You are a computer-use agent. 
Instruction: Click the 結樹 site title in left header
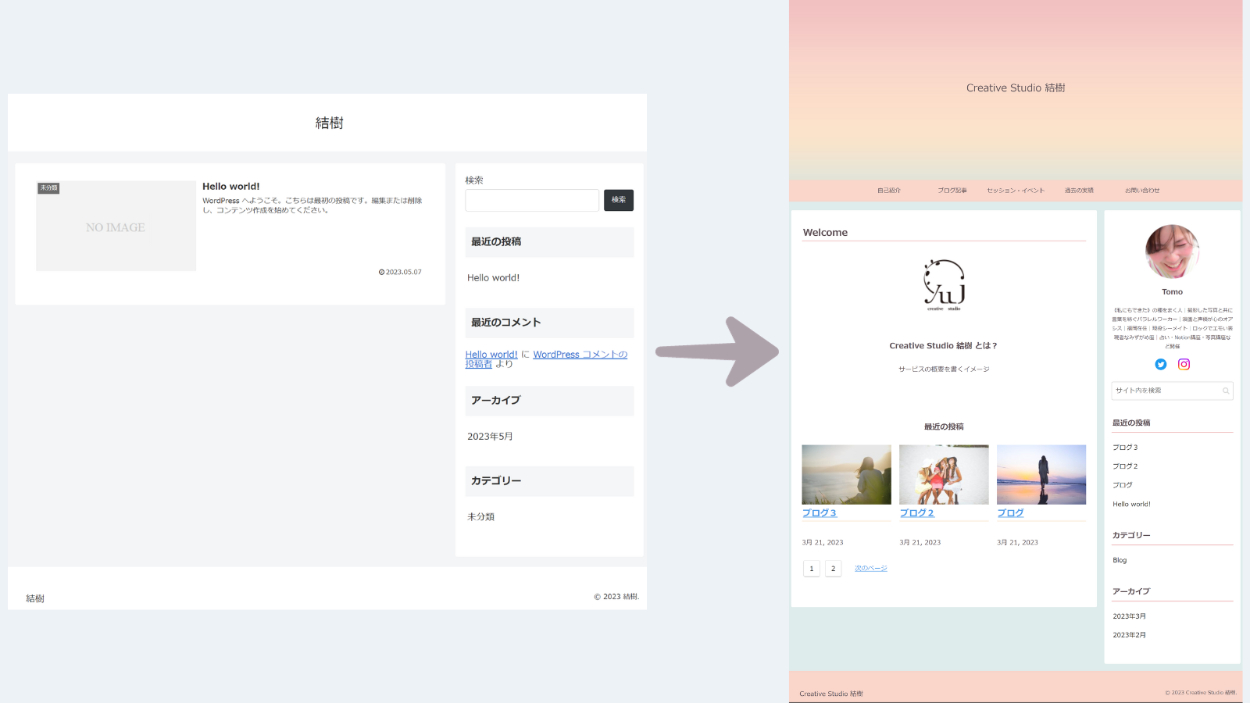pos(329,123)
